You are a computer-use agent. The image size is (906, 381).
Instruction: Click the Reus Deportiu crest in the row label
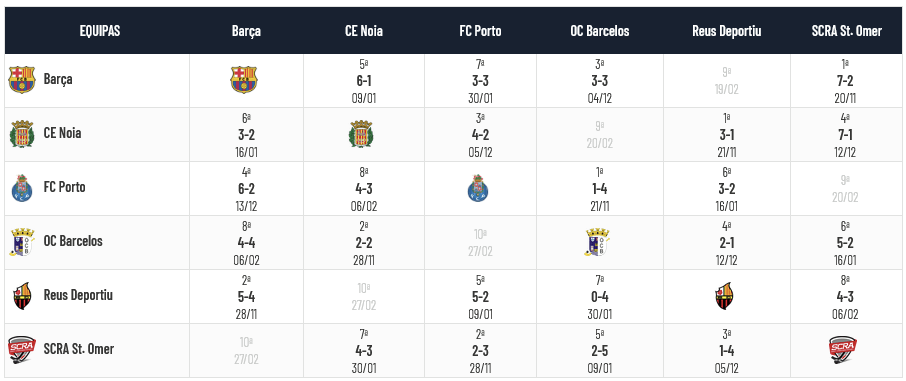coord(22,296)
